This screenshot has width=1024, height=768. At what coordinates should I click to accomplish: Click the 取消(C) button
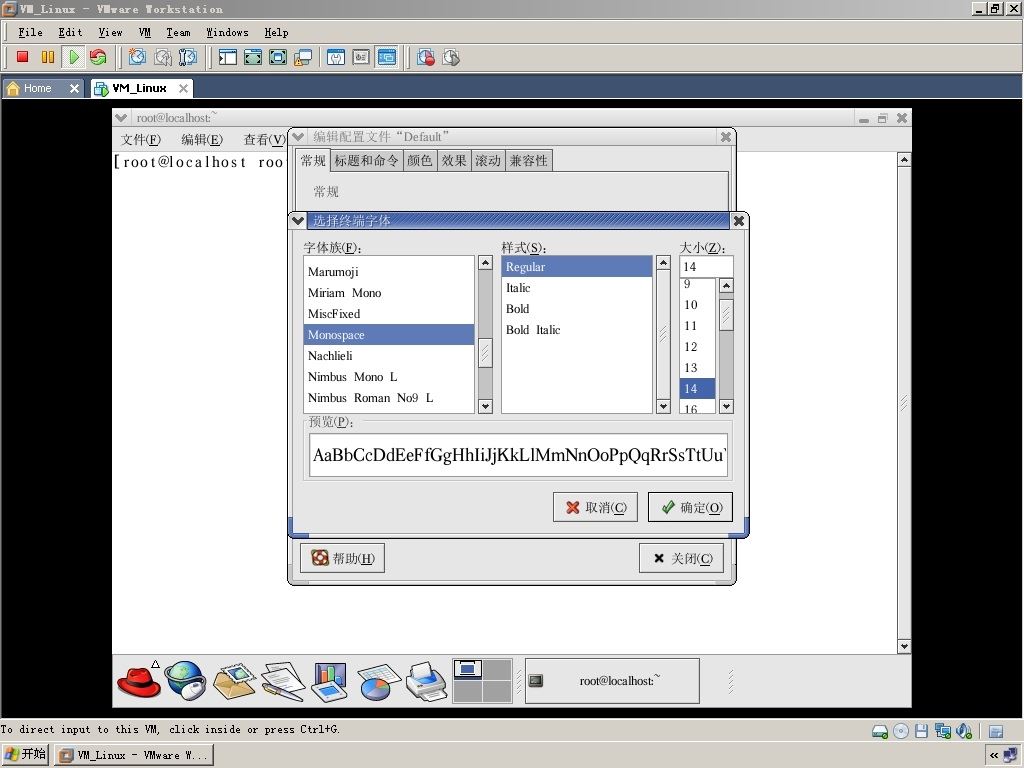(x=596, y=507)
